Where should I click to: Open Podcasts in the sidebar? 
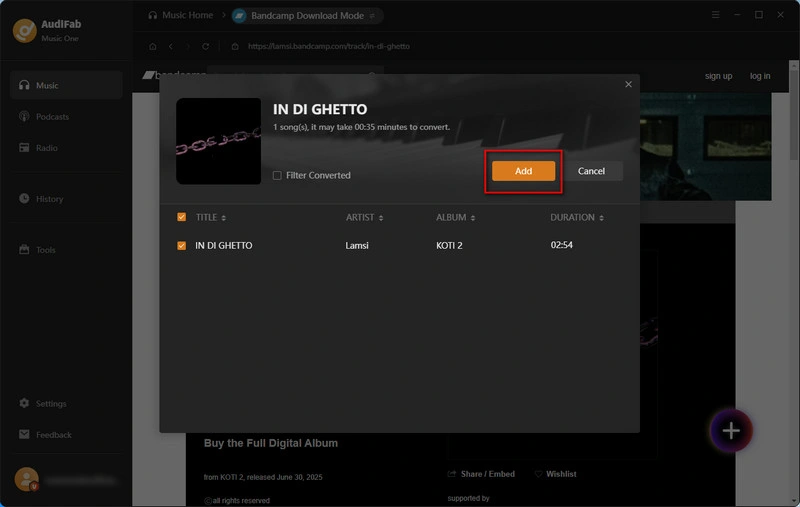pyautogui.click(x=66, y=116)
